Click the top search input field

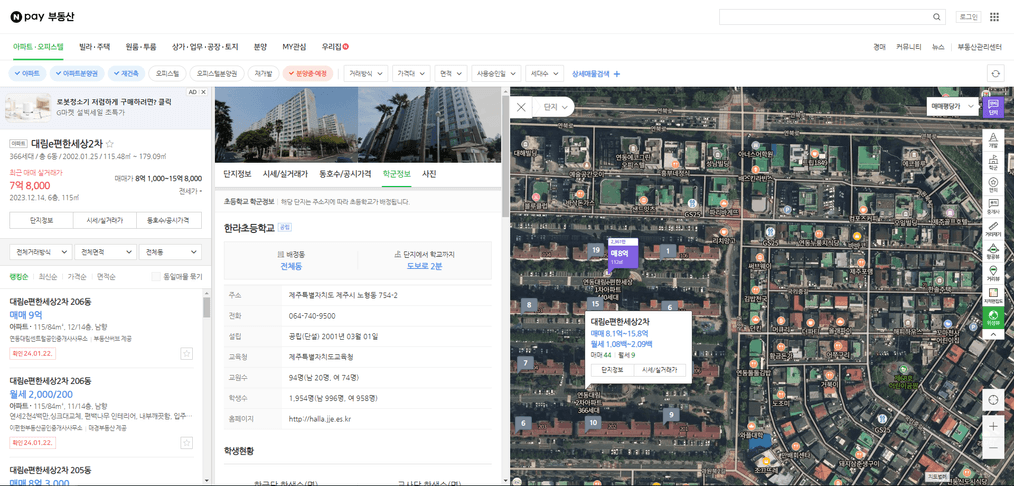pos(825,17)
